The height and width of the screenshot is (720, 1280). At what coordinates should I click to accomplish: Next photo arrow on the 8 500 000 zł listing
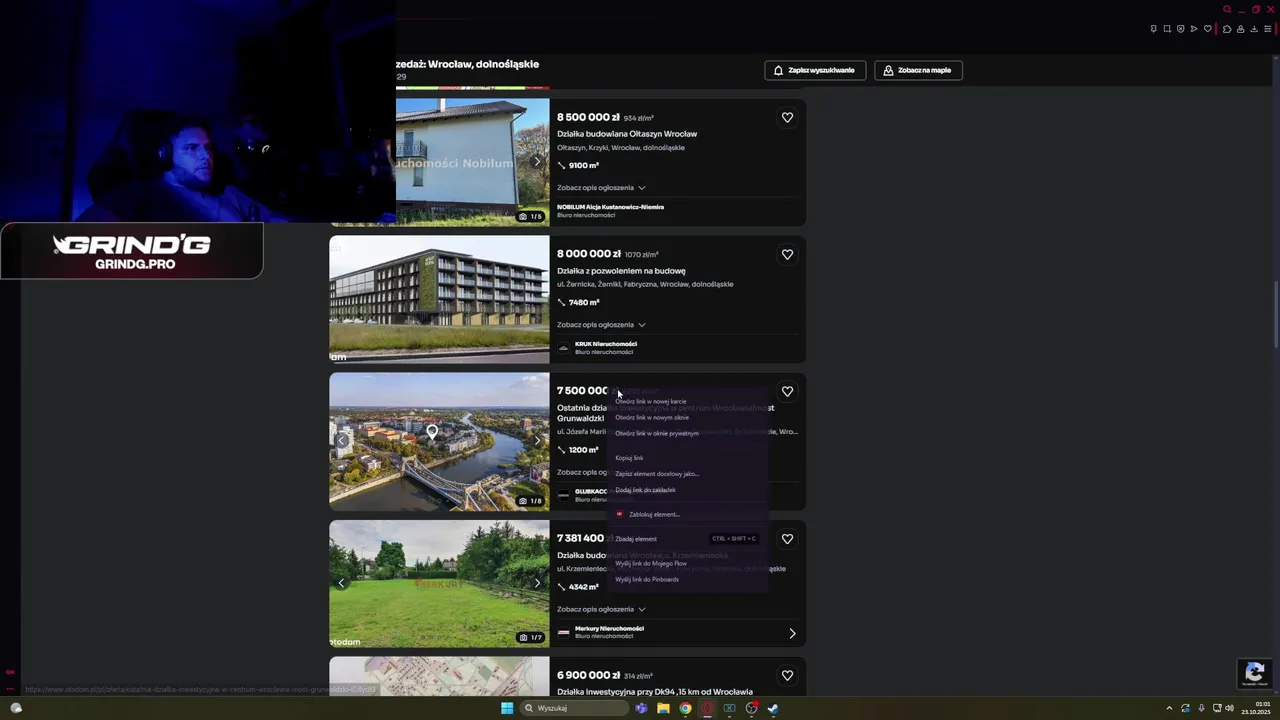point(537,162)
